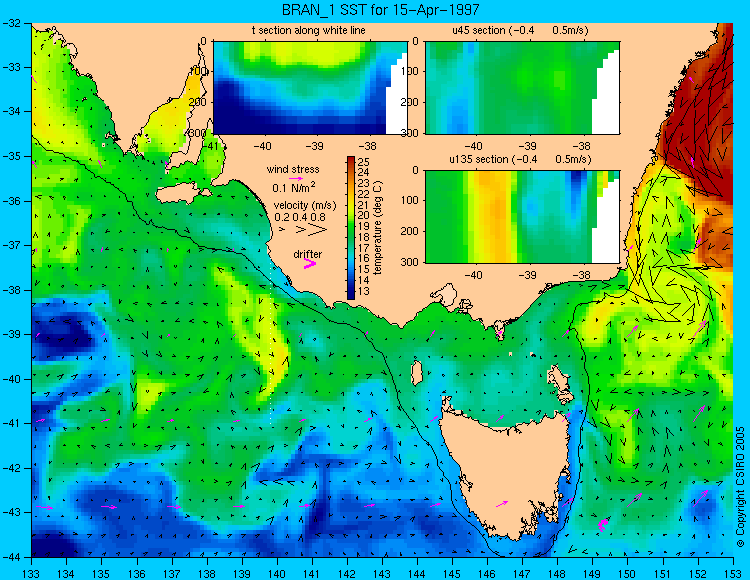This screenshot has width=750, height=580.
Task: Click the black velocity scale arrowheads in legend
Action: click(304, 230)
